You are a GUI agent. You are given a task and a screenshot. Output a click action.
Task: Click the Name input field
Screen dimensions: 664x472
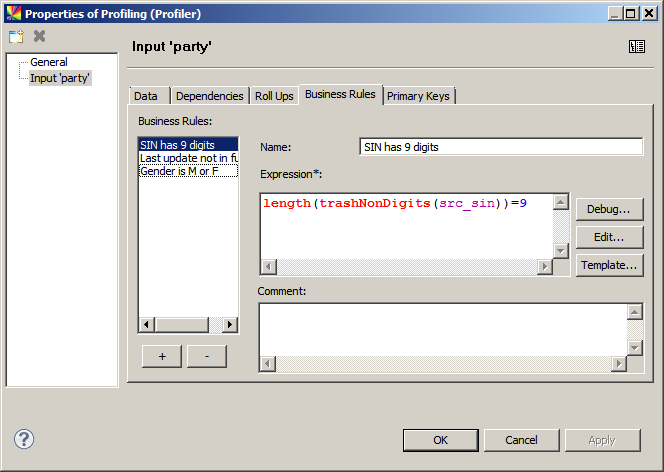(500, 147)
